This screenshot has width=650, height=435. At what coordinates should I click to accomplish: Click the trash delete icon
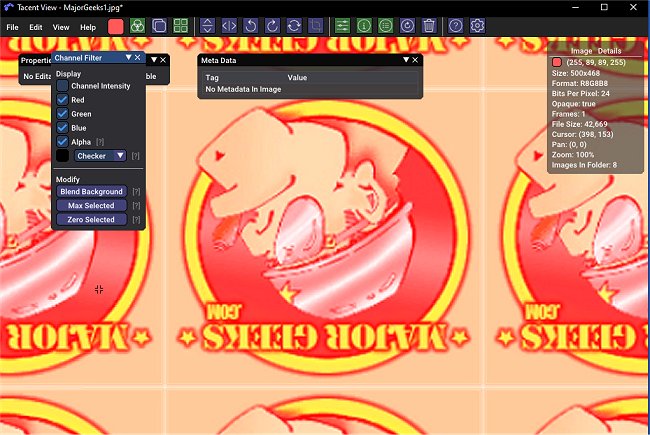[x=429, y=26]
